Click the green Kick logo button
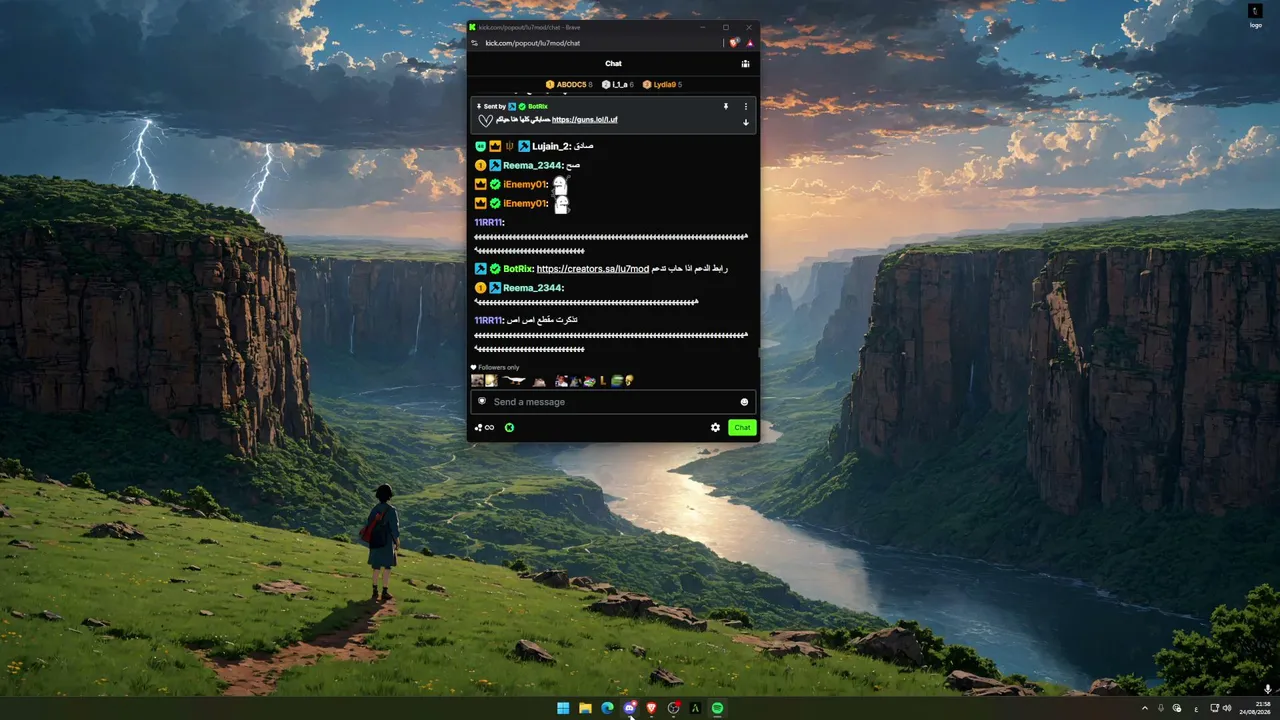This screenshot has height=720, width=1280. tap(509, 428)
